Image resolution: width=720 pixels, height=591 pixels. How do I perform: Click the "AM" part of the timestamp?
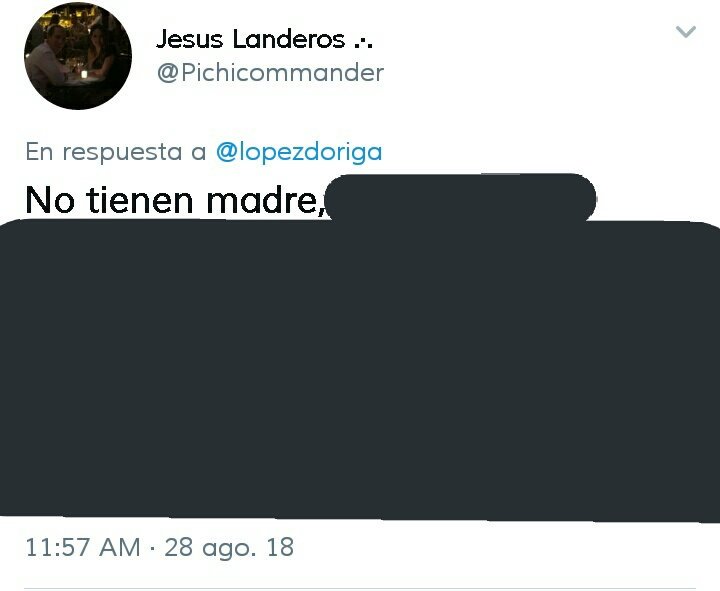point(119,547)
